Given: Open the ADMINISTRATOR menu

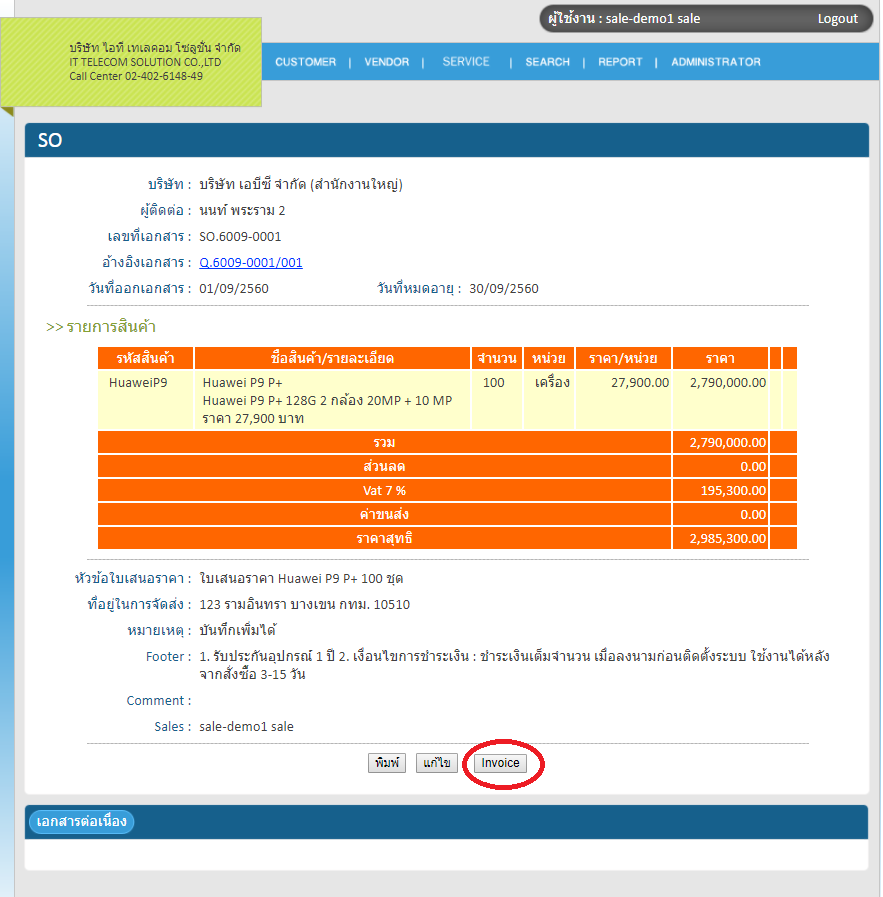Looking at the screenshot, I should click(715, 62).
